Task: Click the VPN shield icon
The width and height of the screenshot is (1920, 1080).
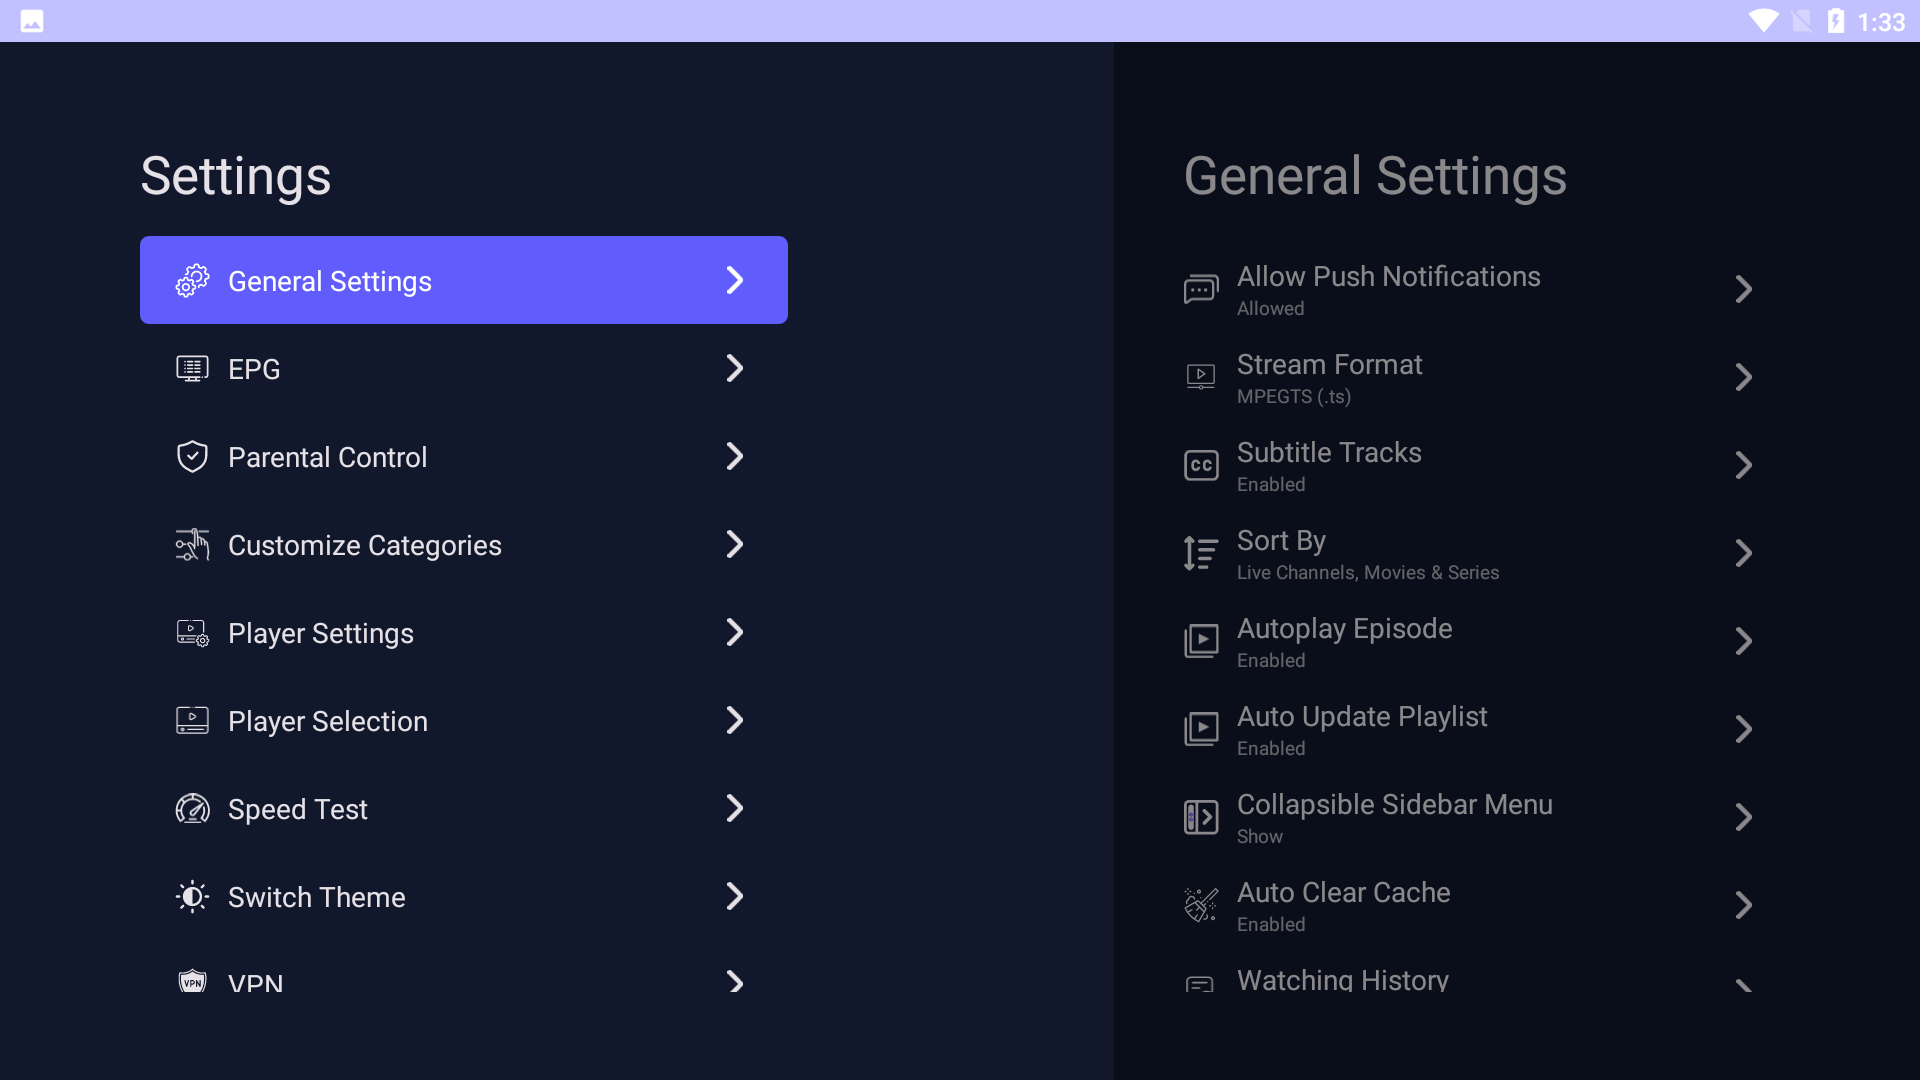Action: (x=192, y=982)
